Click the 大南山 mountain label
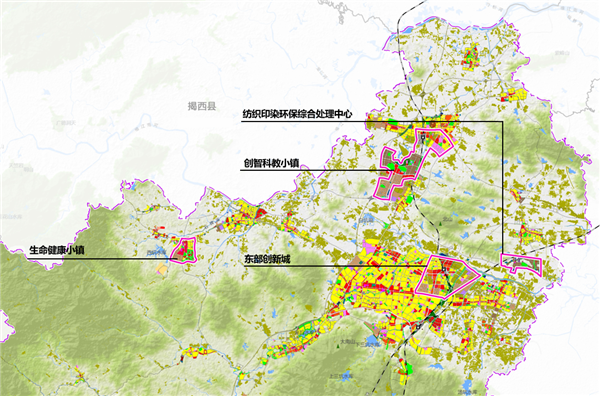The height and width of the screenshot is (396, 600). click(x=347, y=342)
